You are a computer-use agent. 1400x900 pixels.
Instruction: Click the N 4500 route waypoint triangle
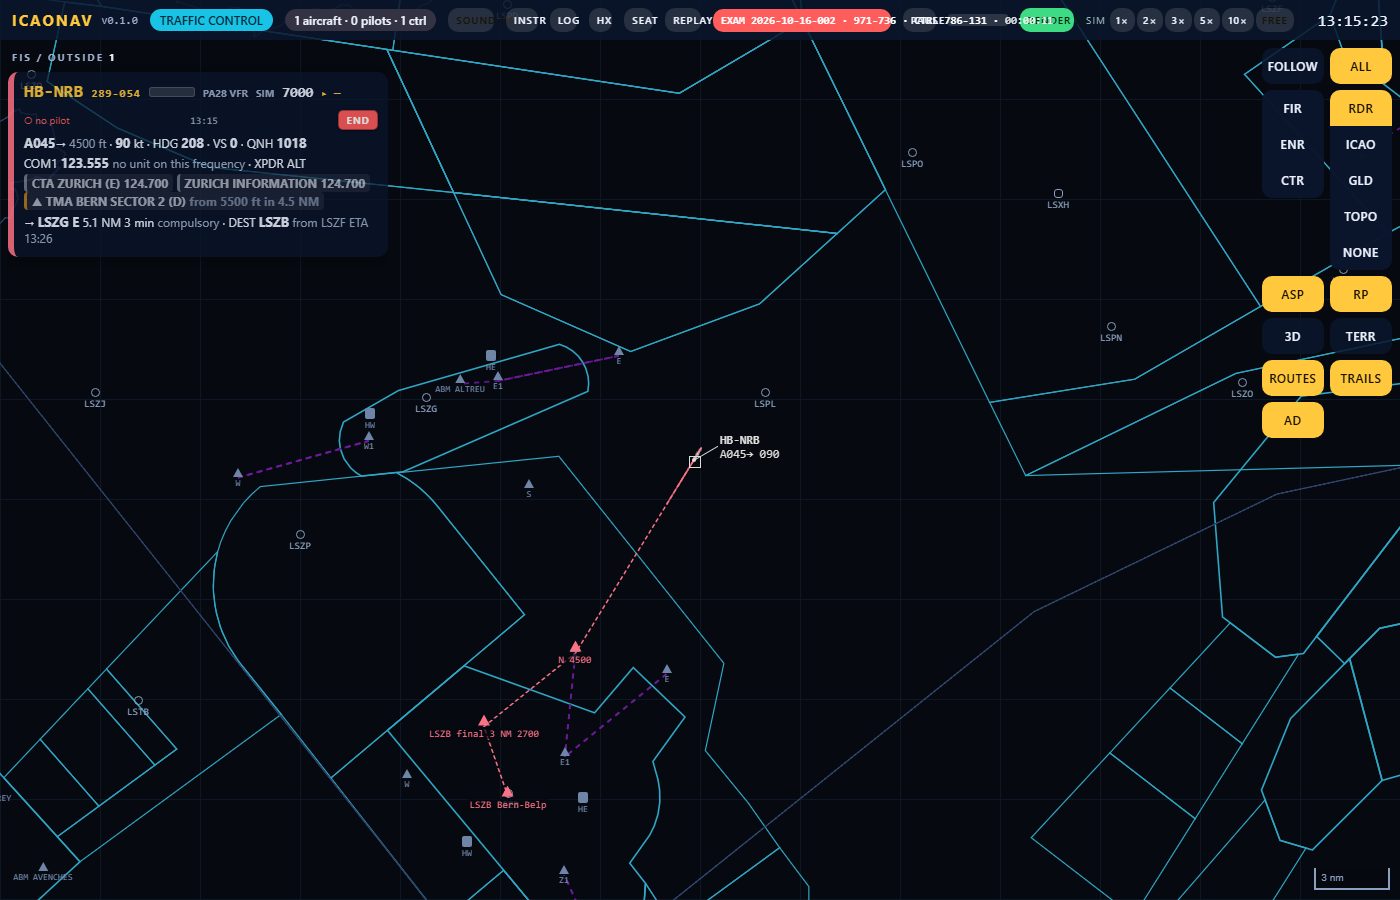pos(575,647)
